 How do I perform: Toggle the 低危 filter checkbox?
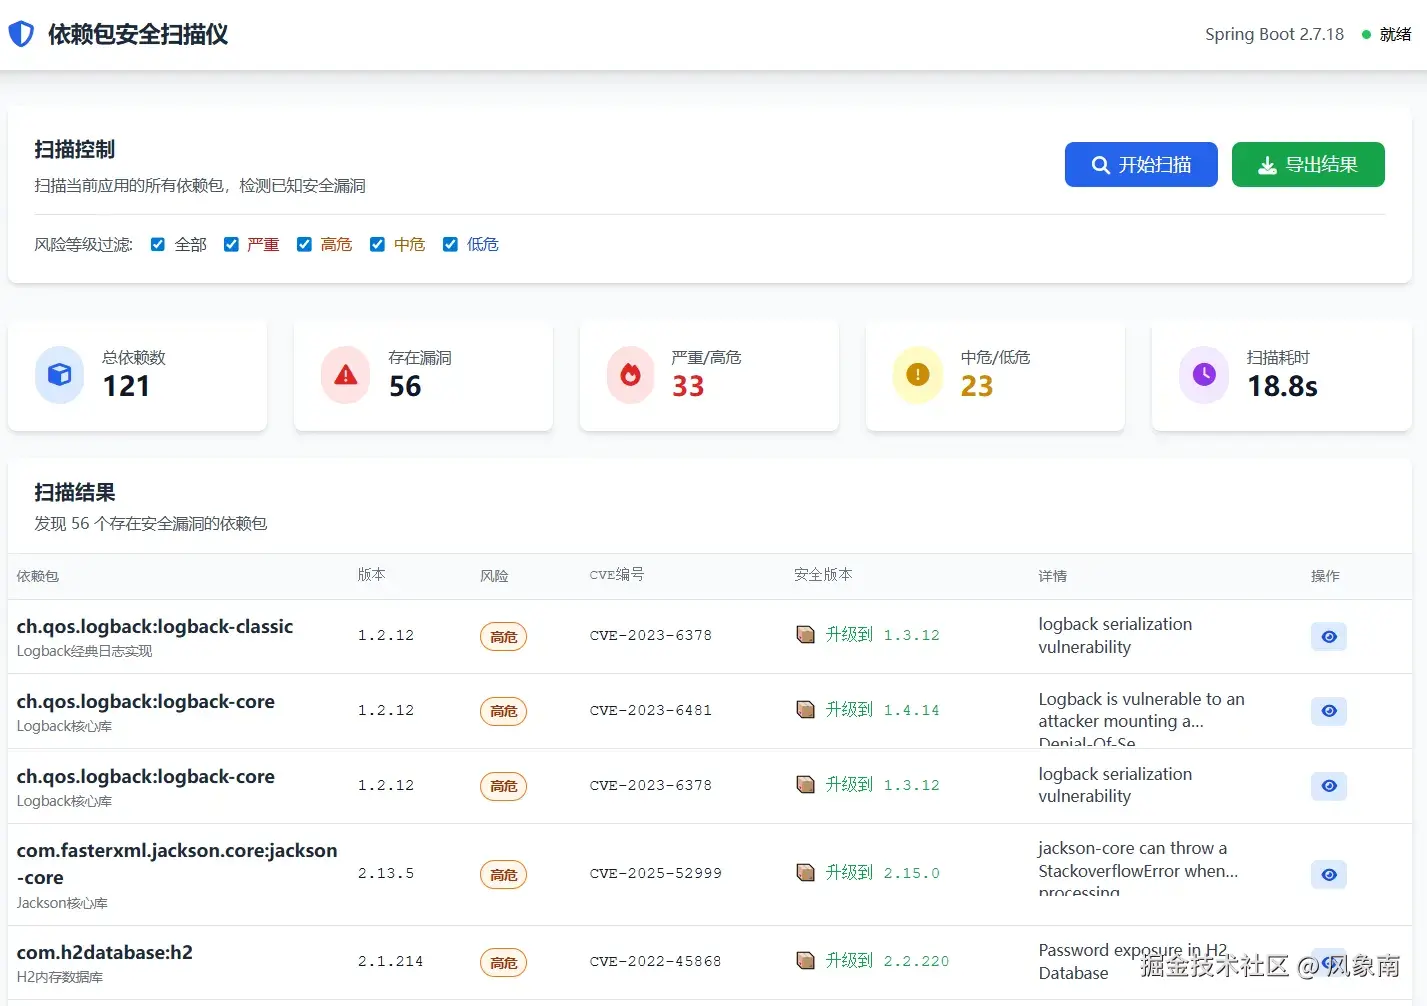tap(450, 245)
